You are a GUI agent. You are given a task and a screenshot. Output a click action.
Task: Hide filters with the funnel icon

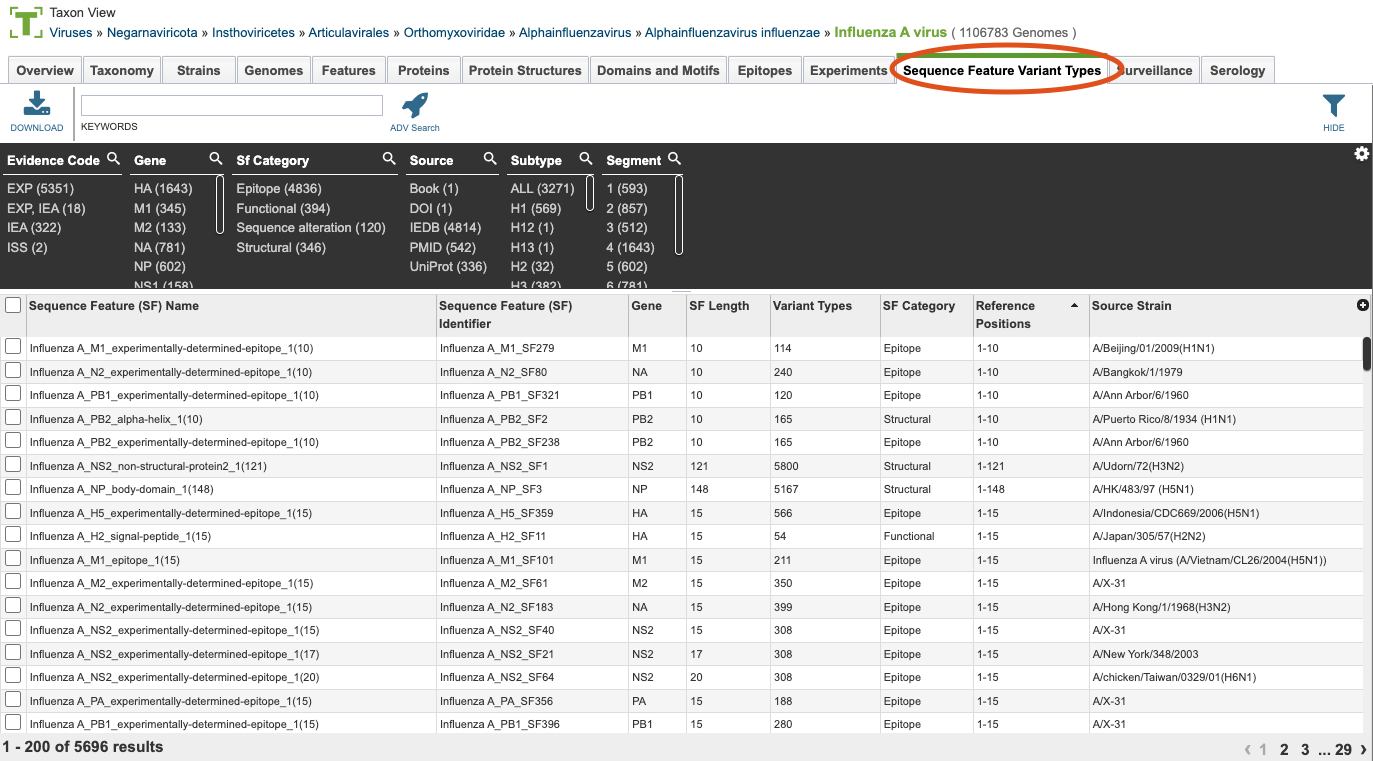click(1333, 106)
